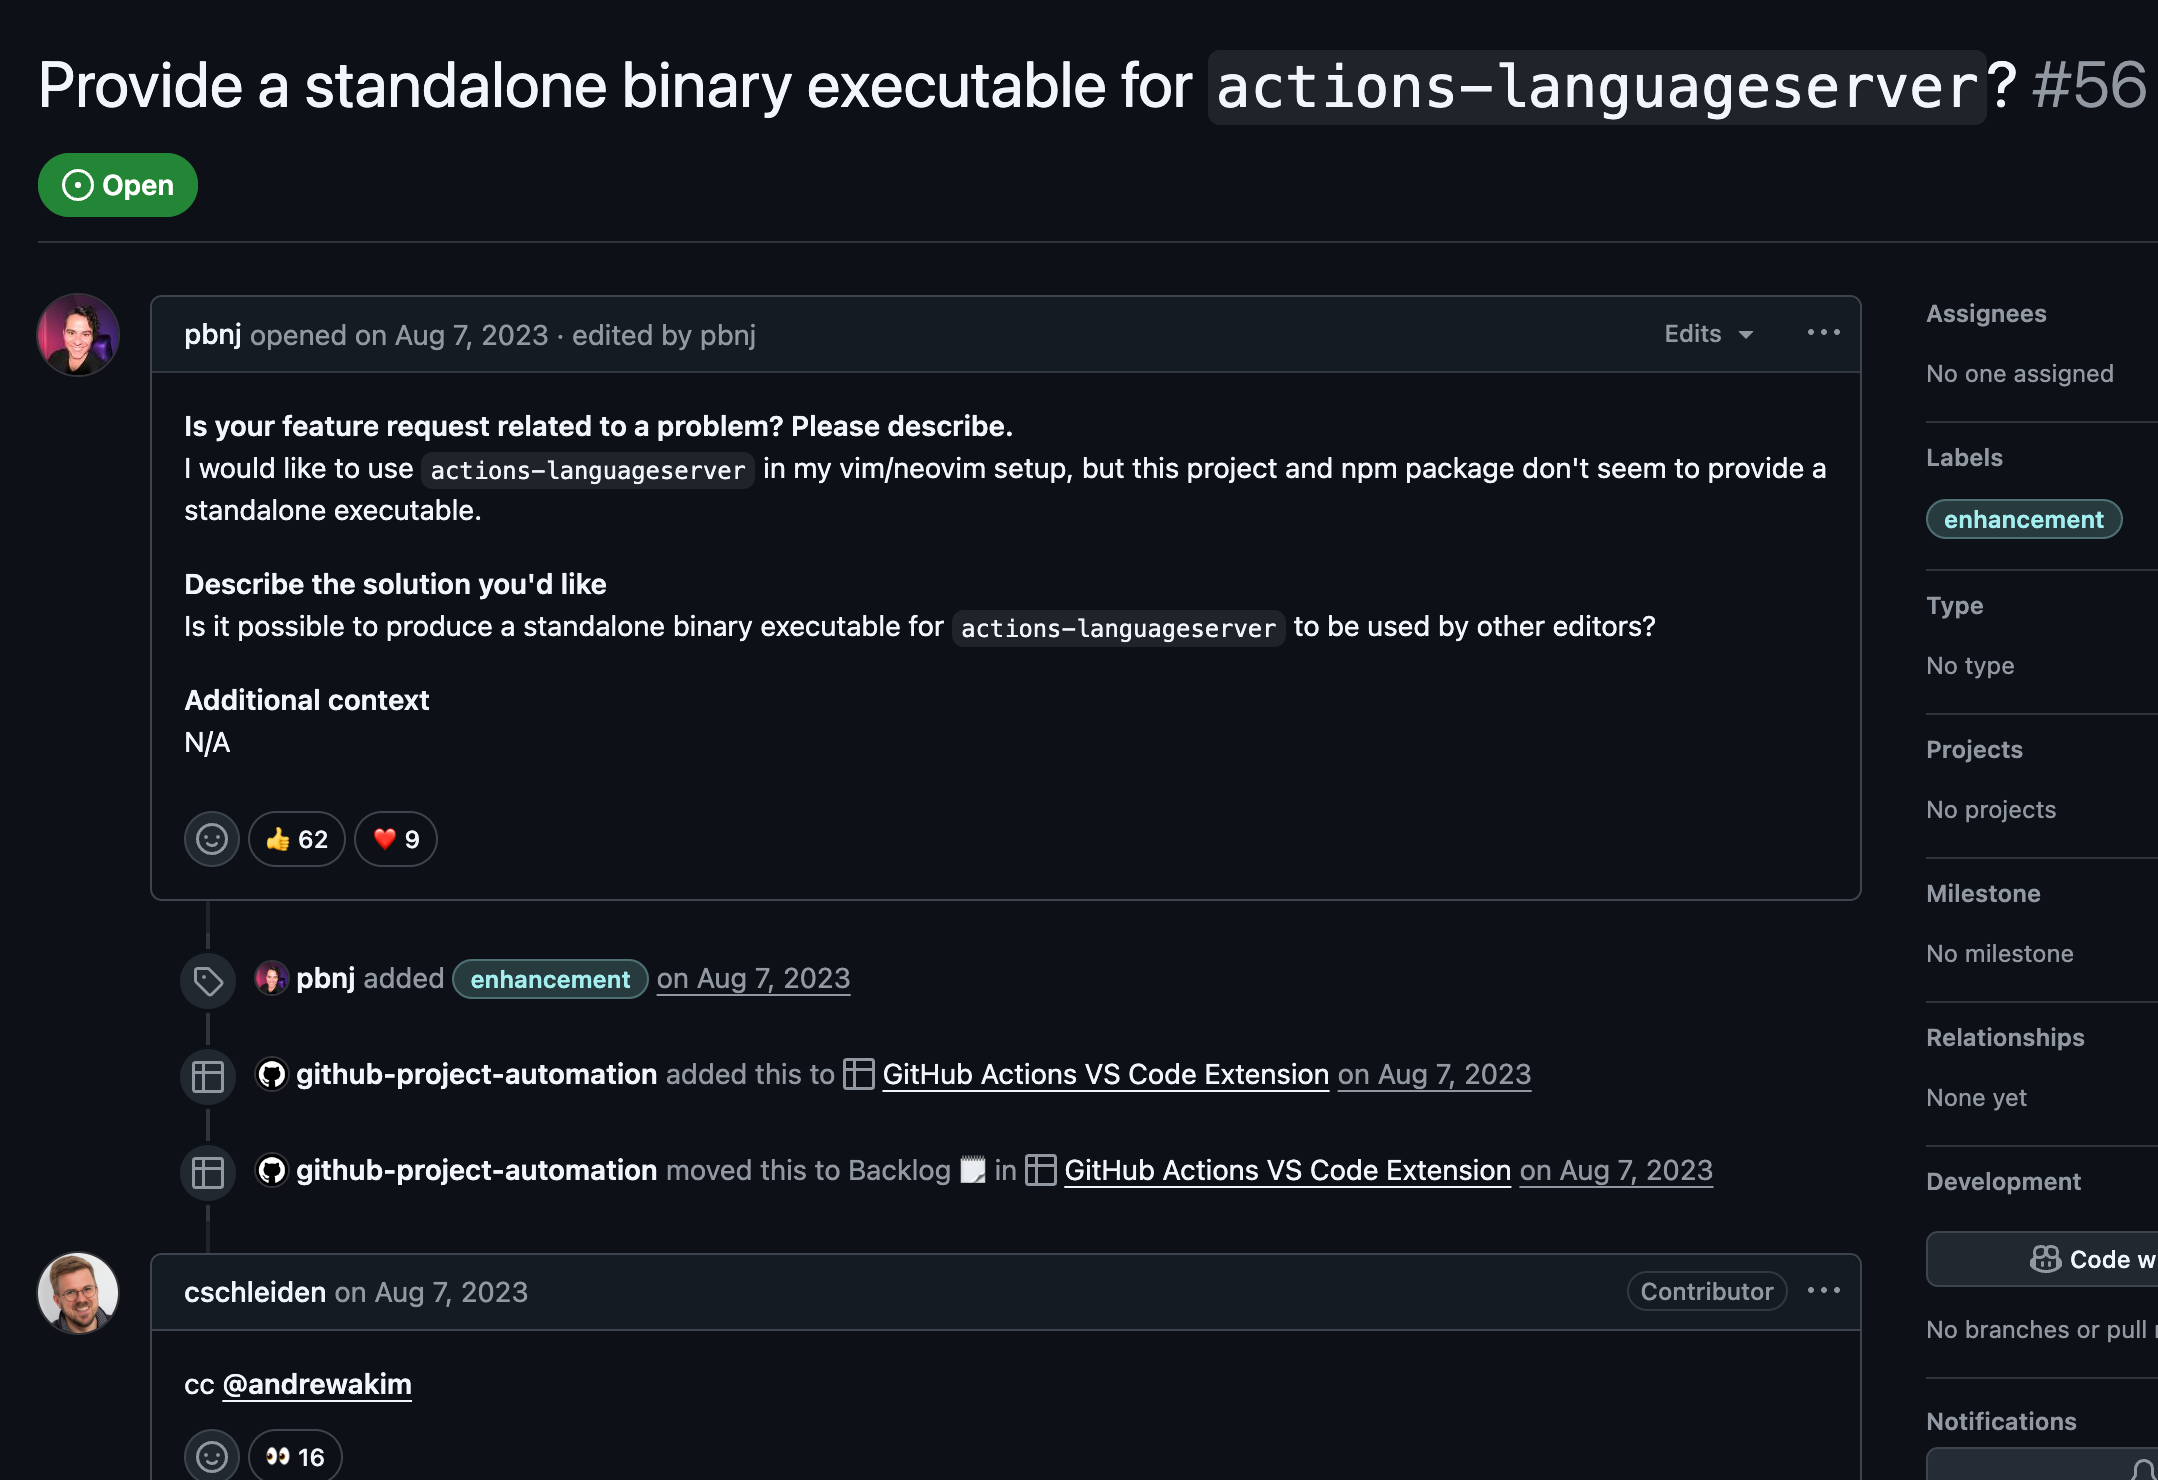Click the Copilot icon in the Development section
This screenshot has height=1480, width=2158.
[x=2045, y=1259]
